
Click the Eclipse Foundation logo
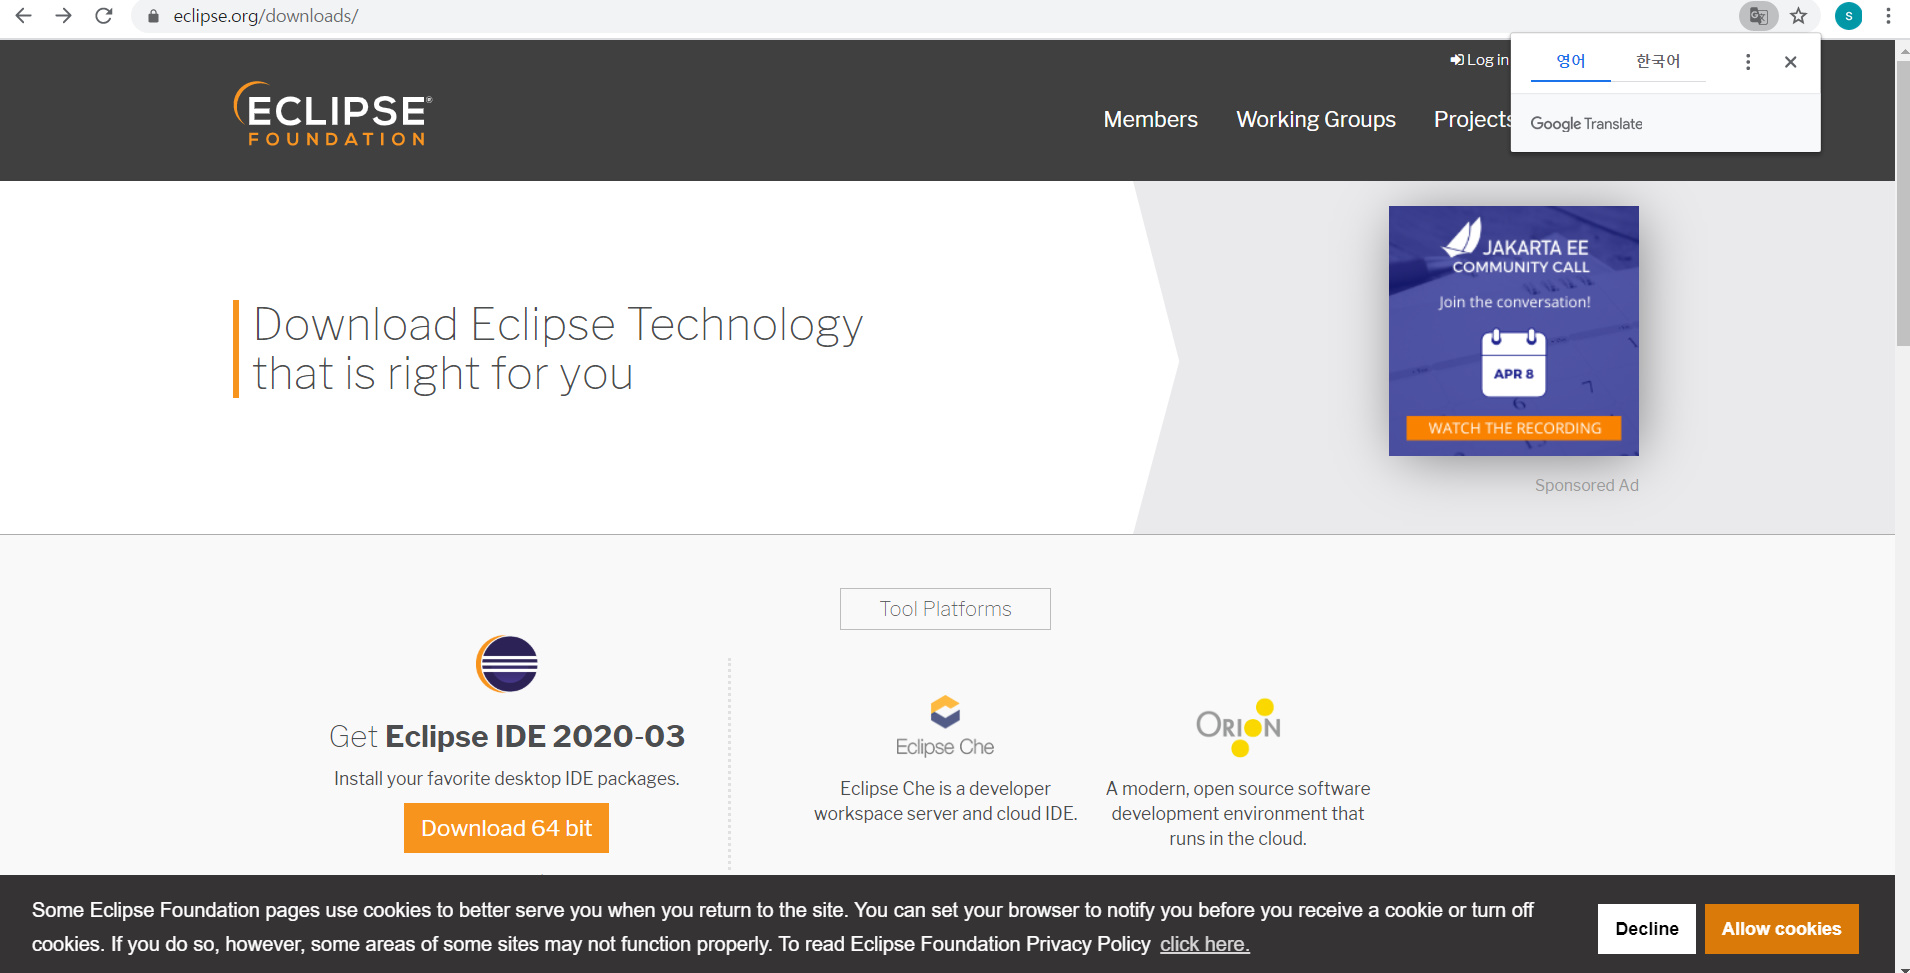pyautogui.click(x=333, y=113)
